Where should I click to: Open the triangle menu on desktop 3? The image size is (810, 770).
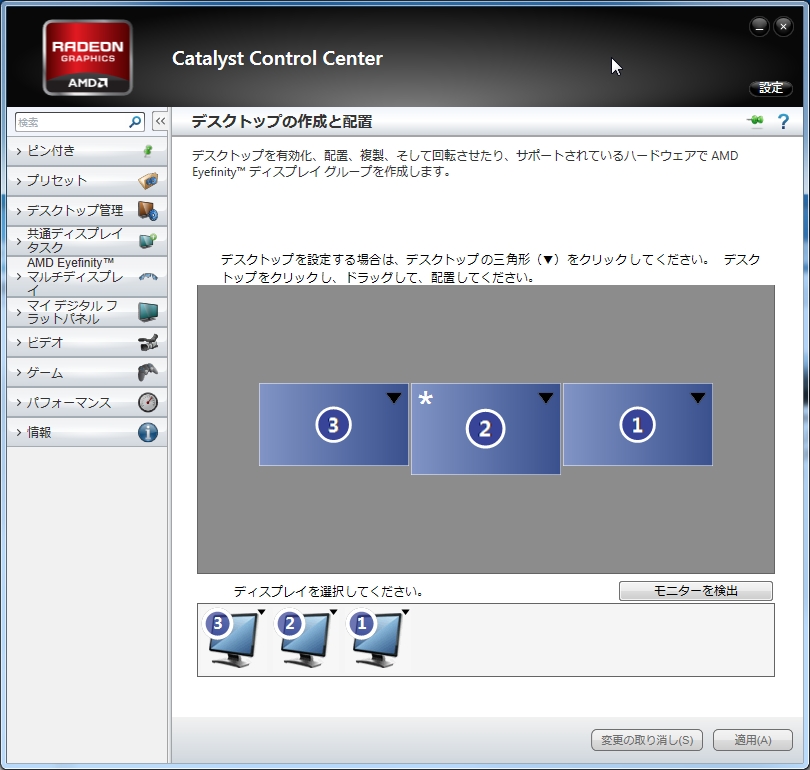[394, 398]
